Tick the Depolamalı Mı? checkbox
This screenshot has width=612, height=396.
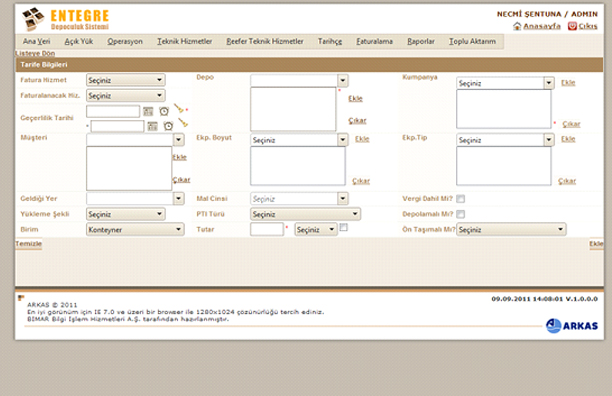click(461, 214)
